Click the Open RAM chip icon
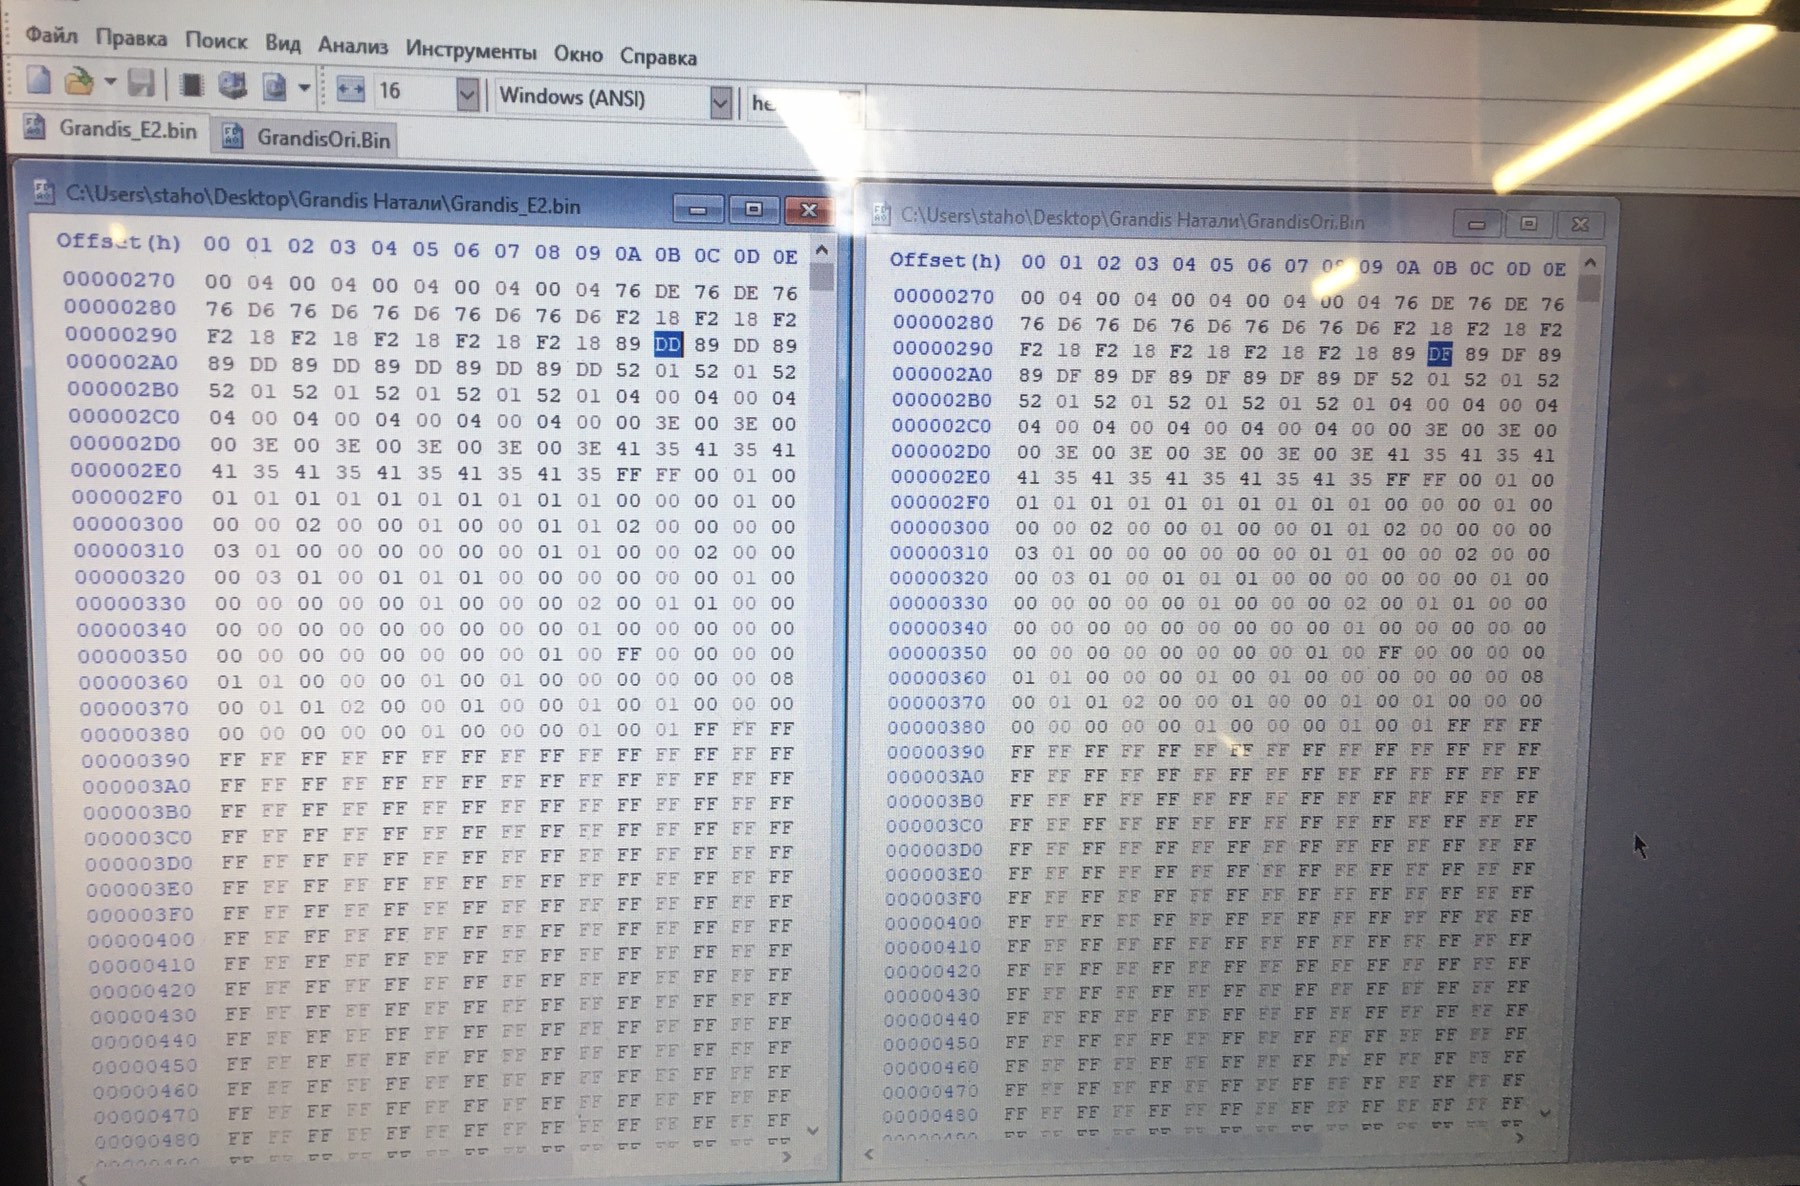Viewport: 1800px width, 1186px height. tap(191, 86)
